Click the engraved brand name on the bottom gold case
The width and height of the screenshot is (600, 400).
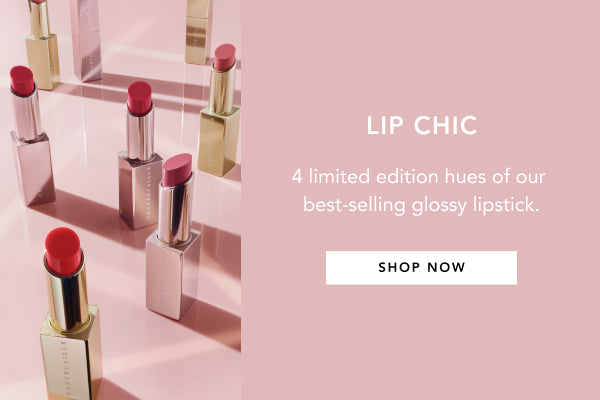63,368
